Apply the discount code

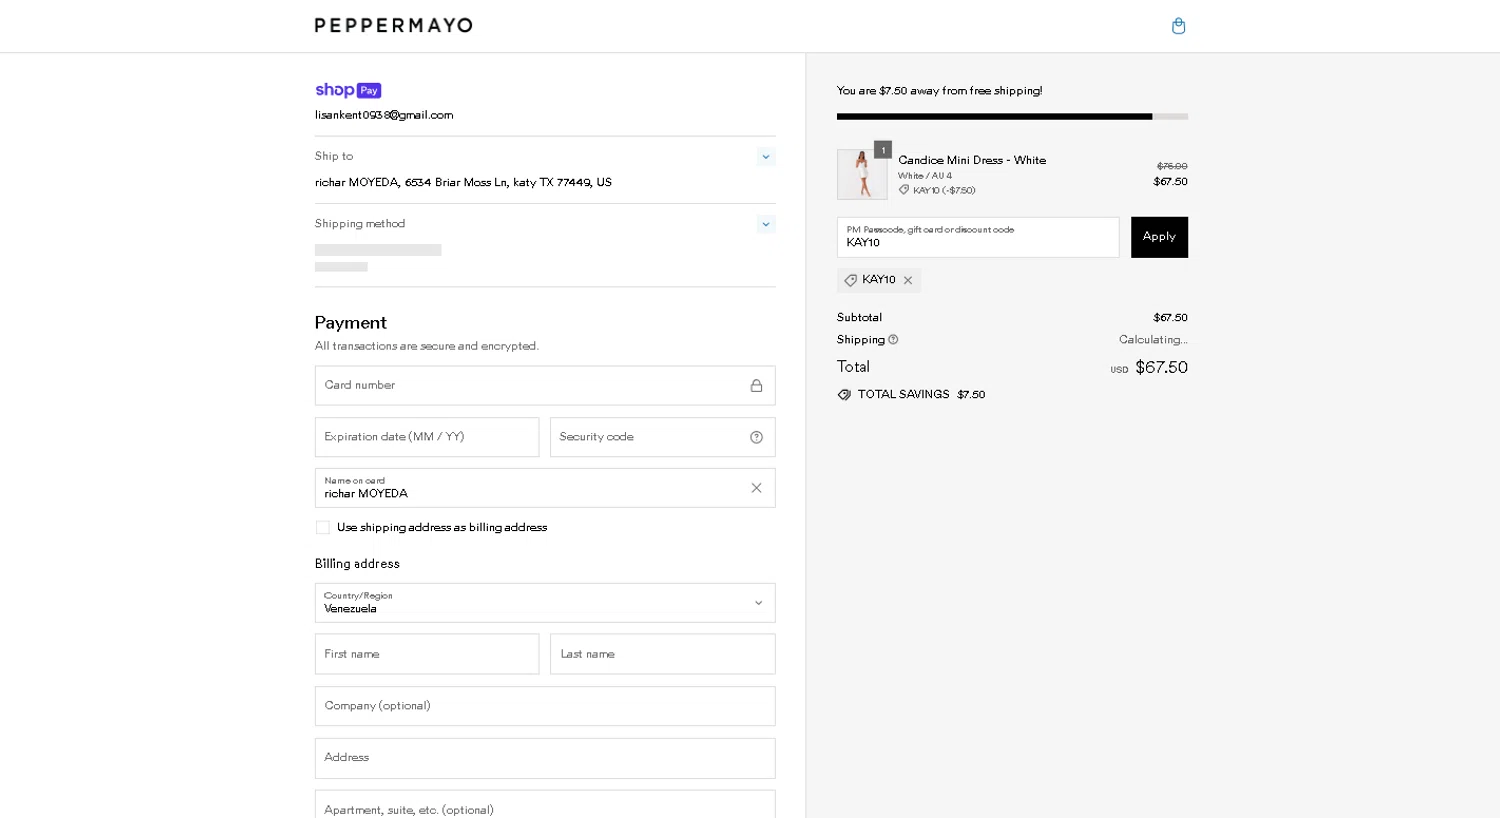click(1159, 237)
